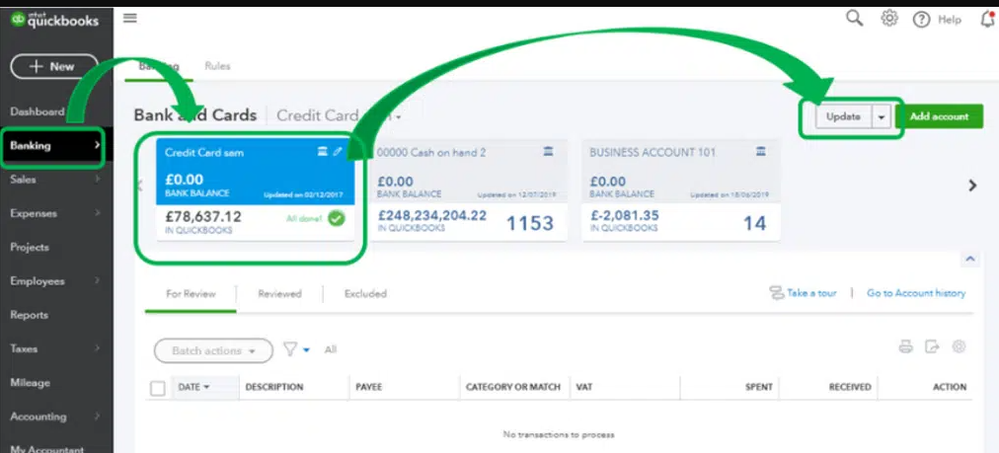This screenshot has height=453, width=999.
Task: Select the BUSINESS ACCOUNT 101 card
Action: pyautogui.click(x=681, y=189)
